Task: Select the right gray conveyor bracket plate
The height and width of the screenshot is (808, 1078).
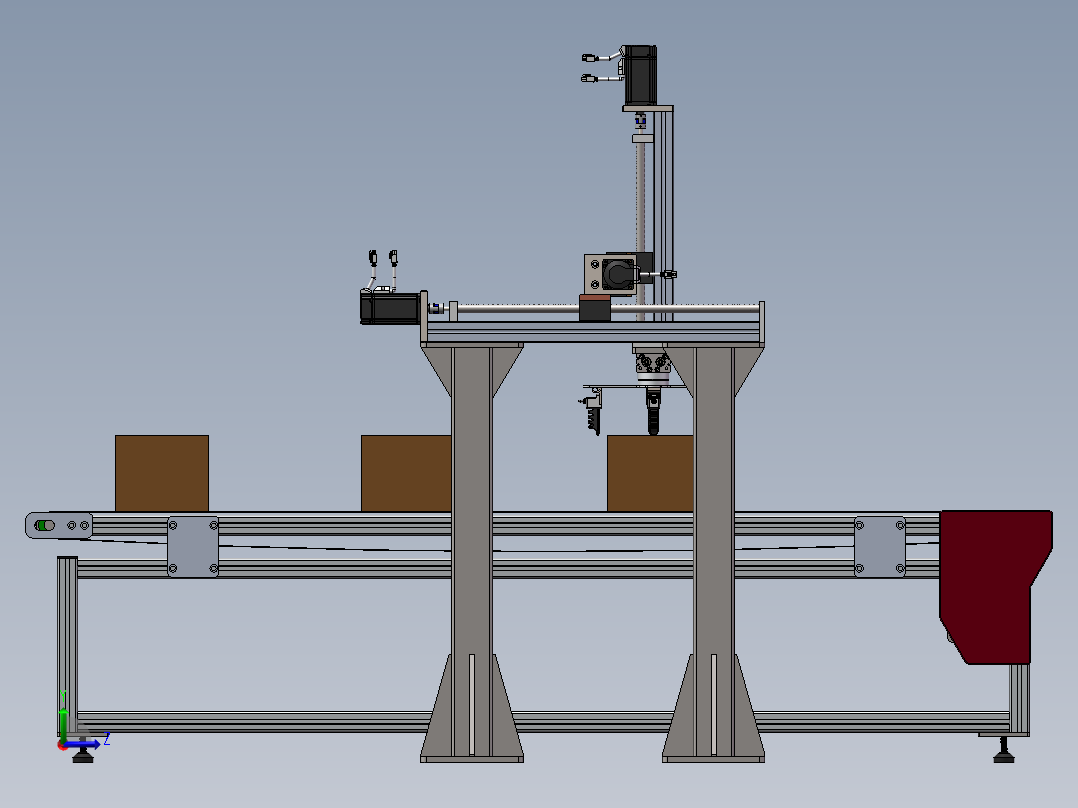Action: pos(880,547)
